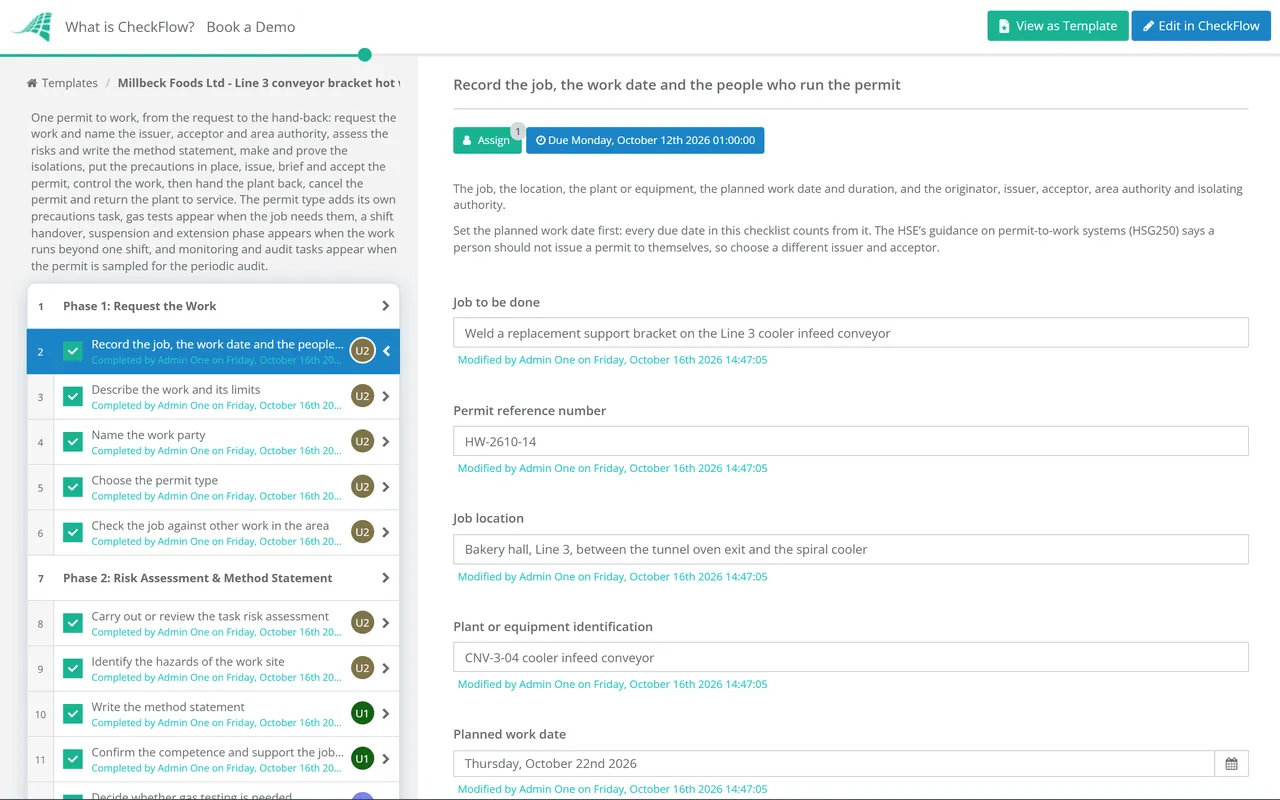Screen dimensions: 1280x800
Task: Click the U1 avatar on 'Write the method statement'
Action: (x=362, y=714)
